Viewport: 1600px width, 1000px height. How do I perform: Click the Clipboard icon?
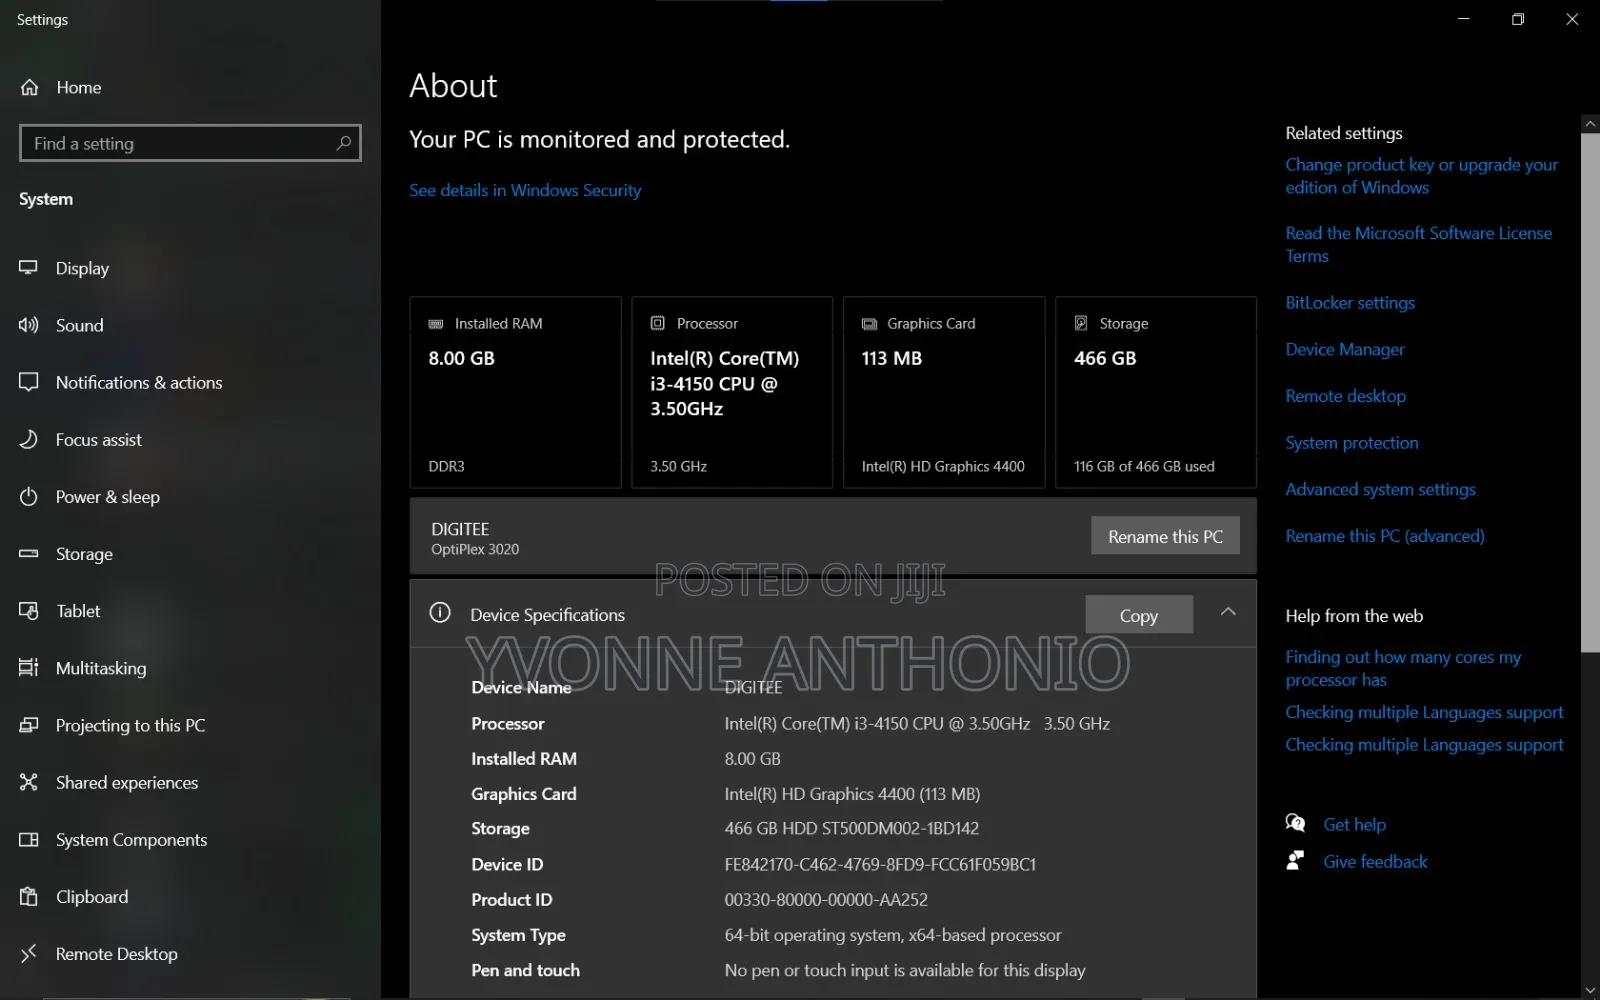tap(29, 896)
